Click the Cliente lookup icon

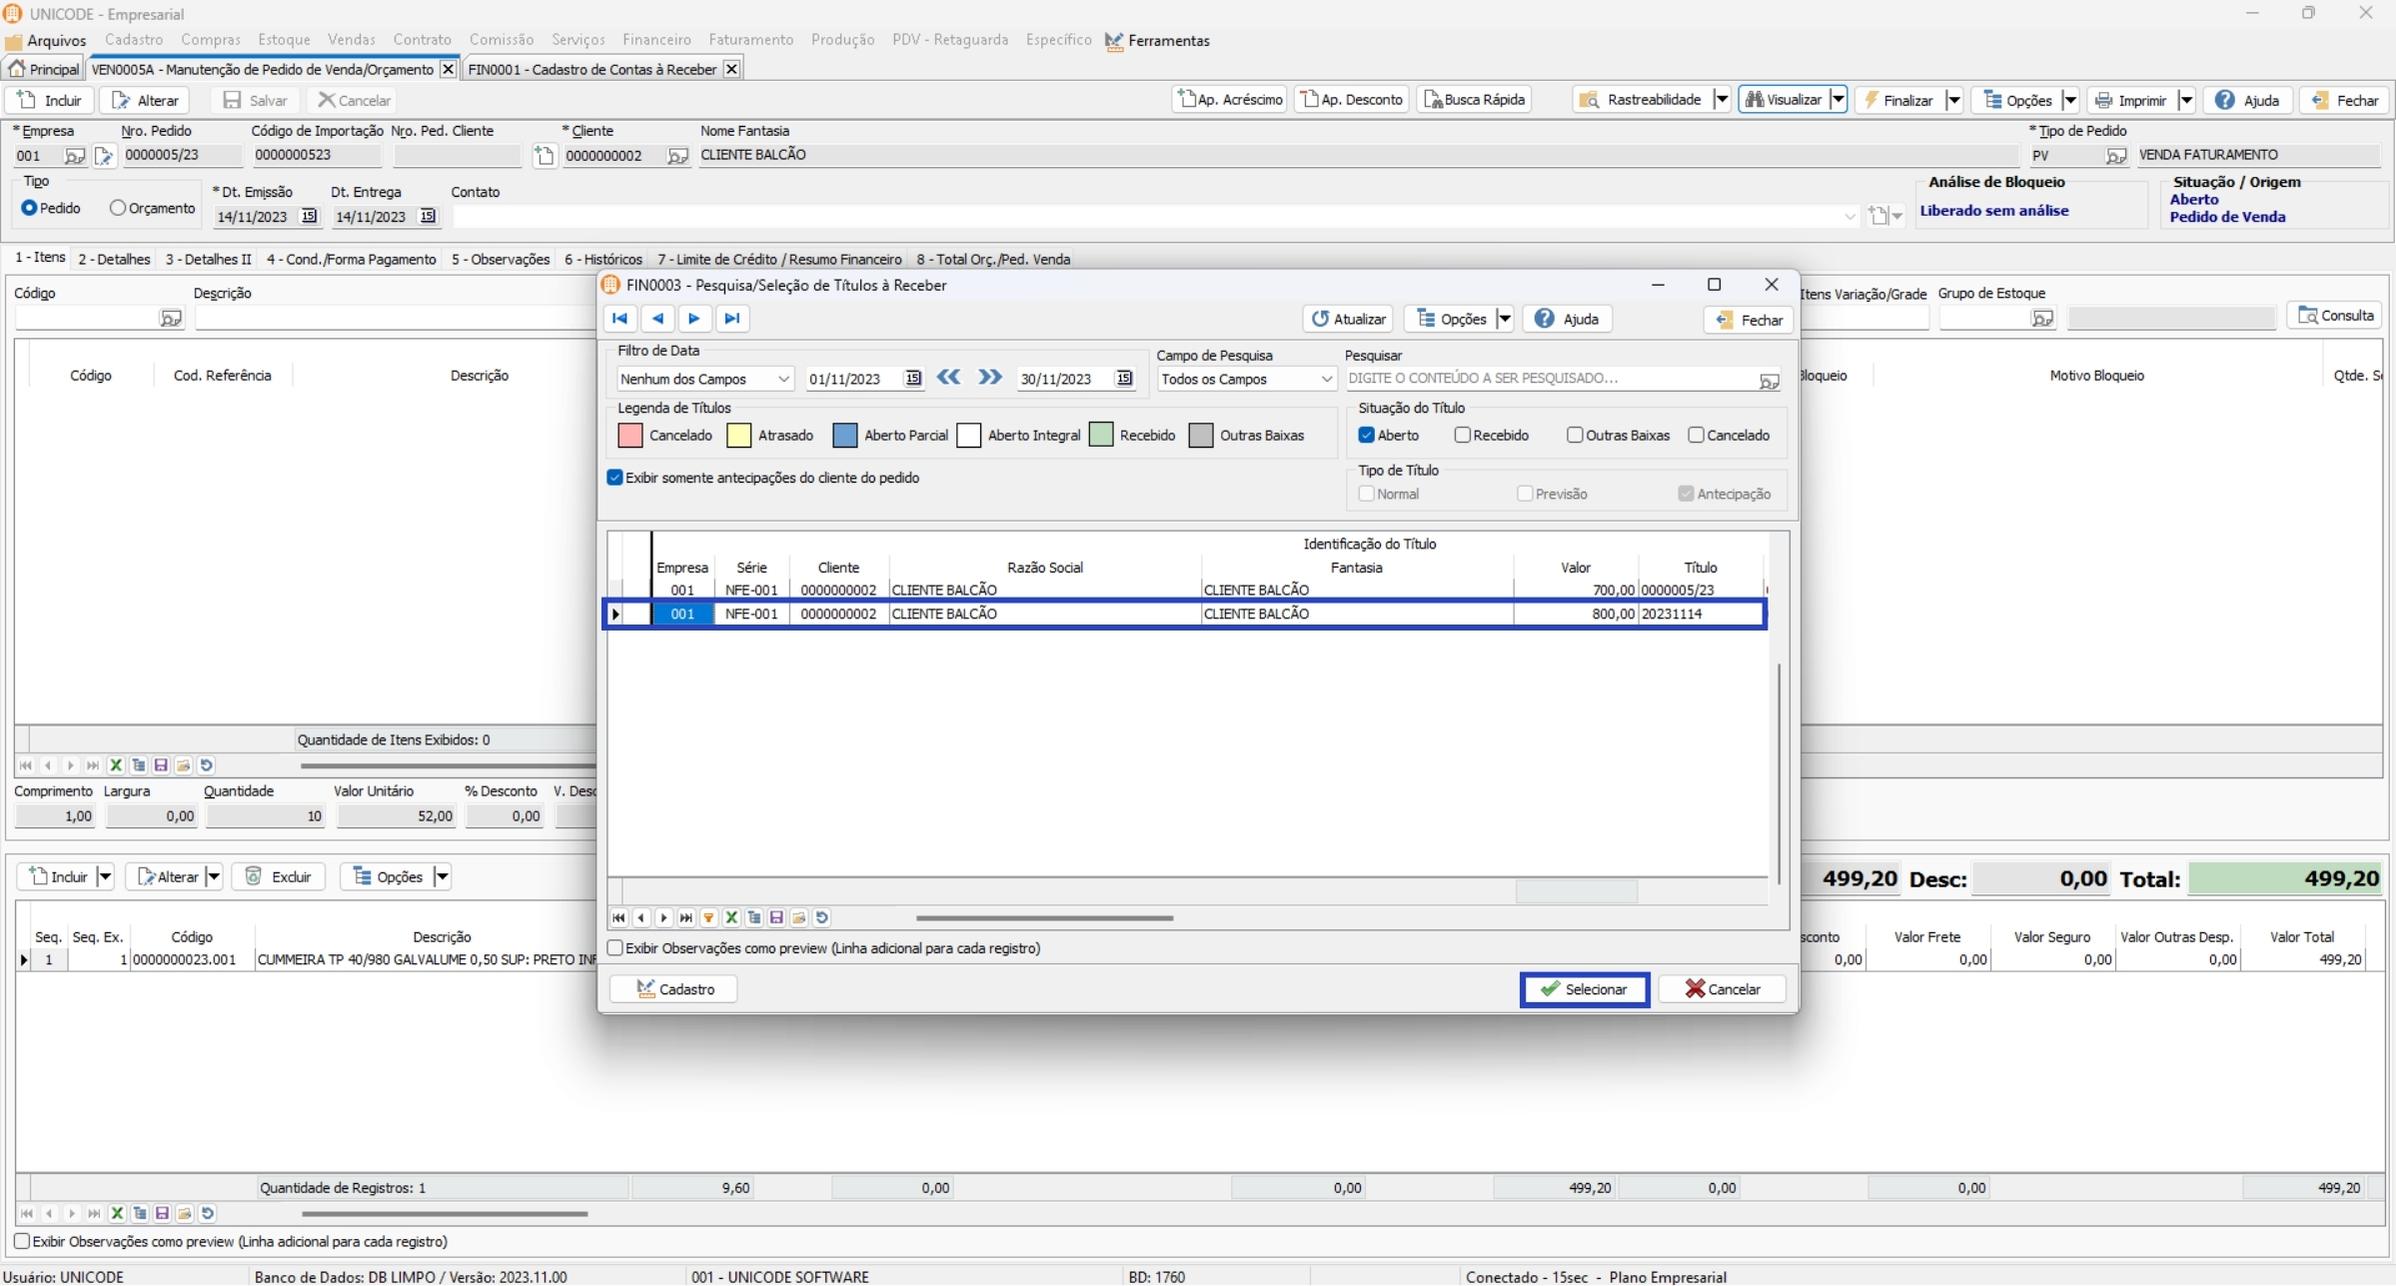tap(677, 156)
